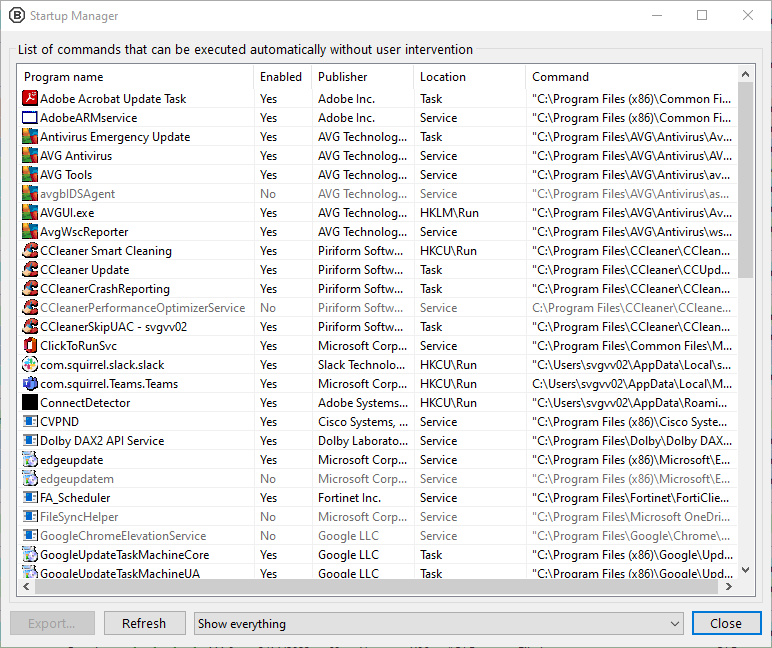772x648 pixels.
Task: Click Google LLC publisher in GoogleChromeElevationService row
Action: [349, 536]
